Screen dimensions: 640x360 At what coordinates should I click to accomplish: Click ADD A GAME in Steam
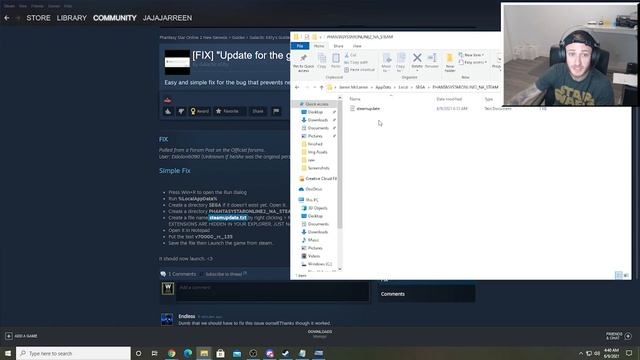[21, 336]
